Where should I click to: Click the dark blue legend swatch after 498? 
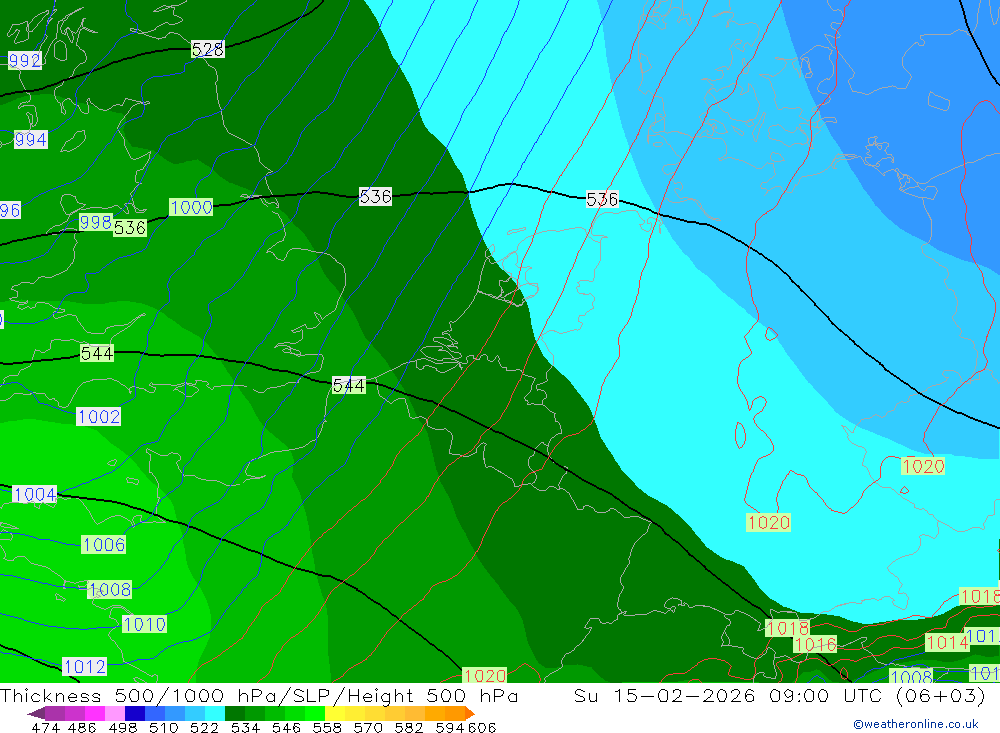135,713
